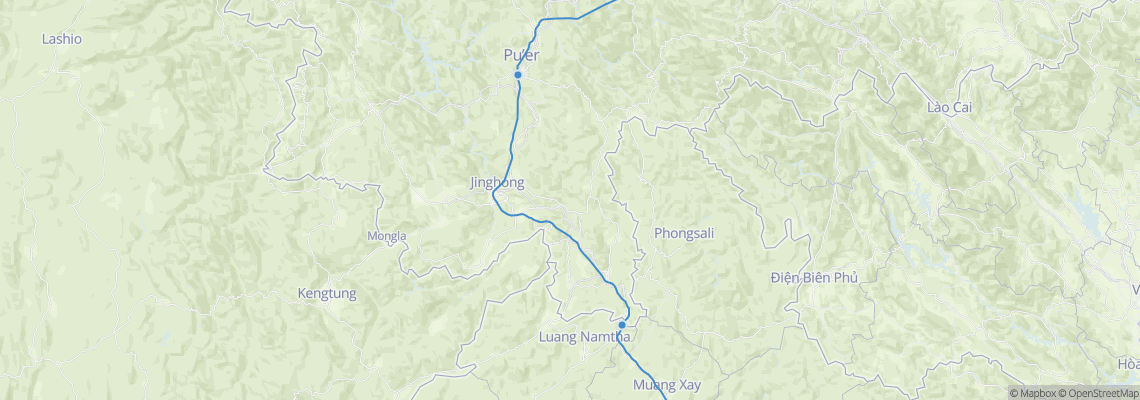This screenshot has width=1140, height=400.
Task: Select the Mongla town label
Action: (x=387, y=236)
